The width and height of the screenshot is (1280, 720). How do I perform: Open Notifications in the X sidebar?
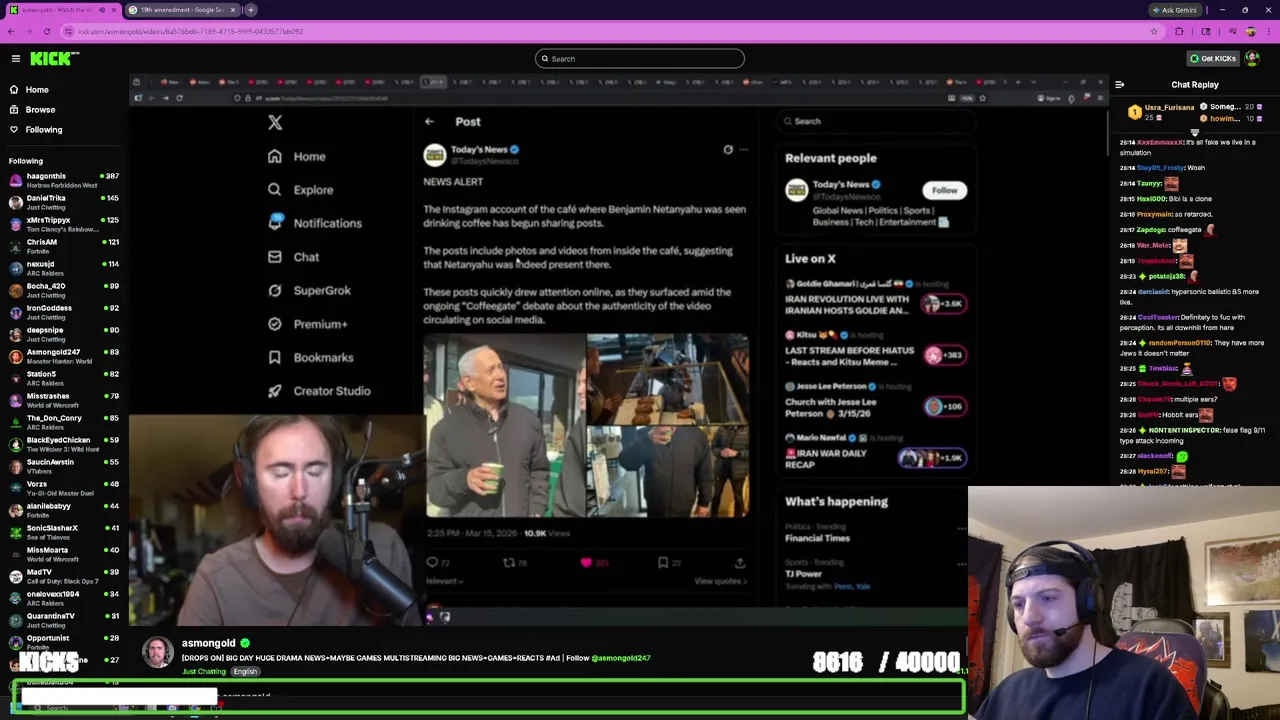315,223
